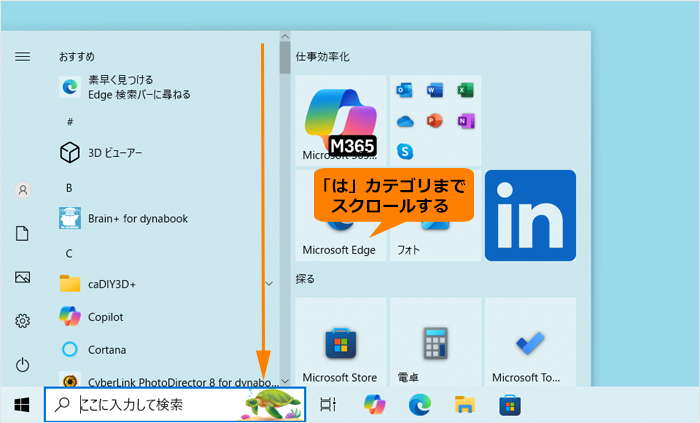This screenshot has width=700, height=423.
Task: Launch CyberLink PhotoDirector 8 for dynabook
Action: click(x=169, y=382)
